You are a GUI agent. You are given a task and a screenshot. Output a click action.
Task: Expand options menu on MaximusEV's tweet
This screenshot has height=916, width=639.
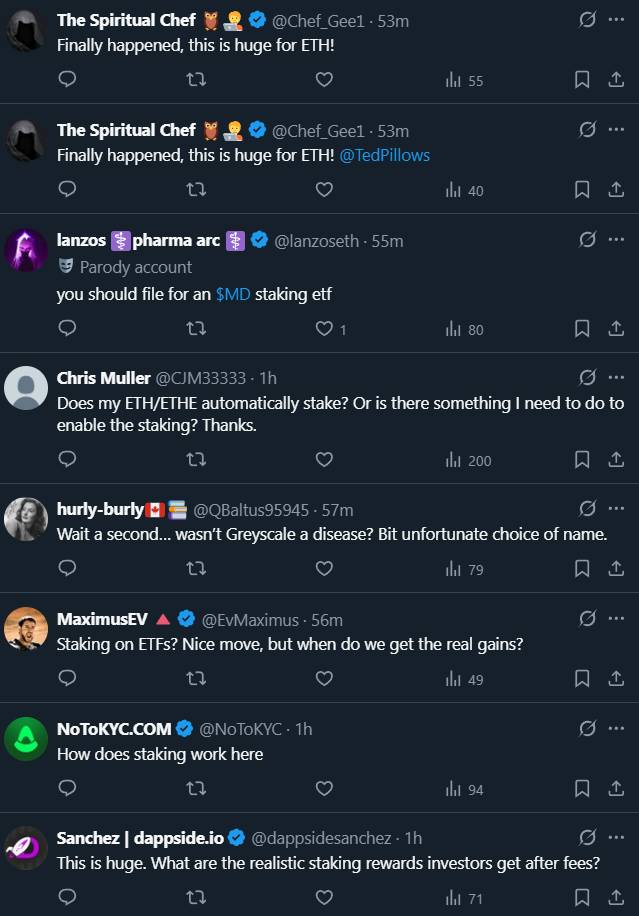tap(616, 618)
